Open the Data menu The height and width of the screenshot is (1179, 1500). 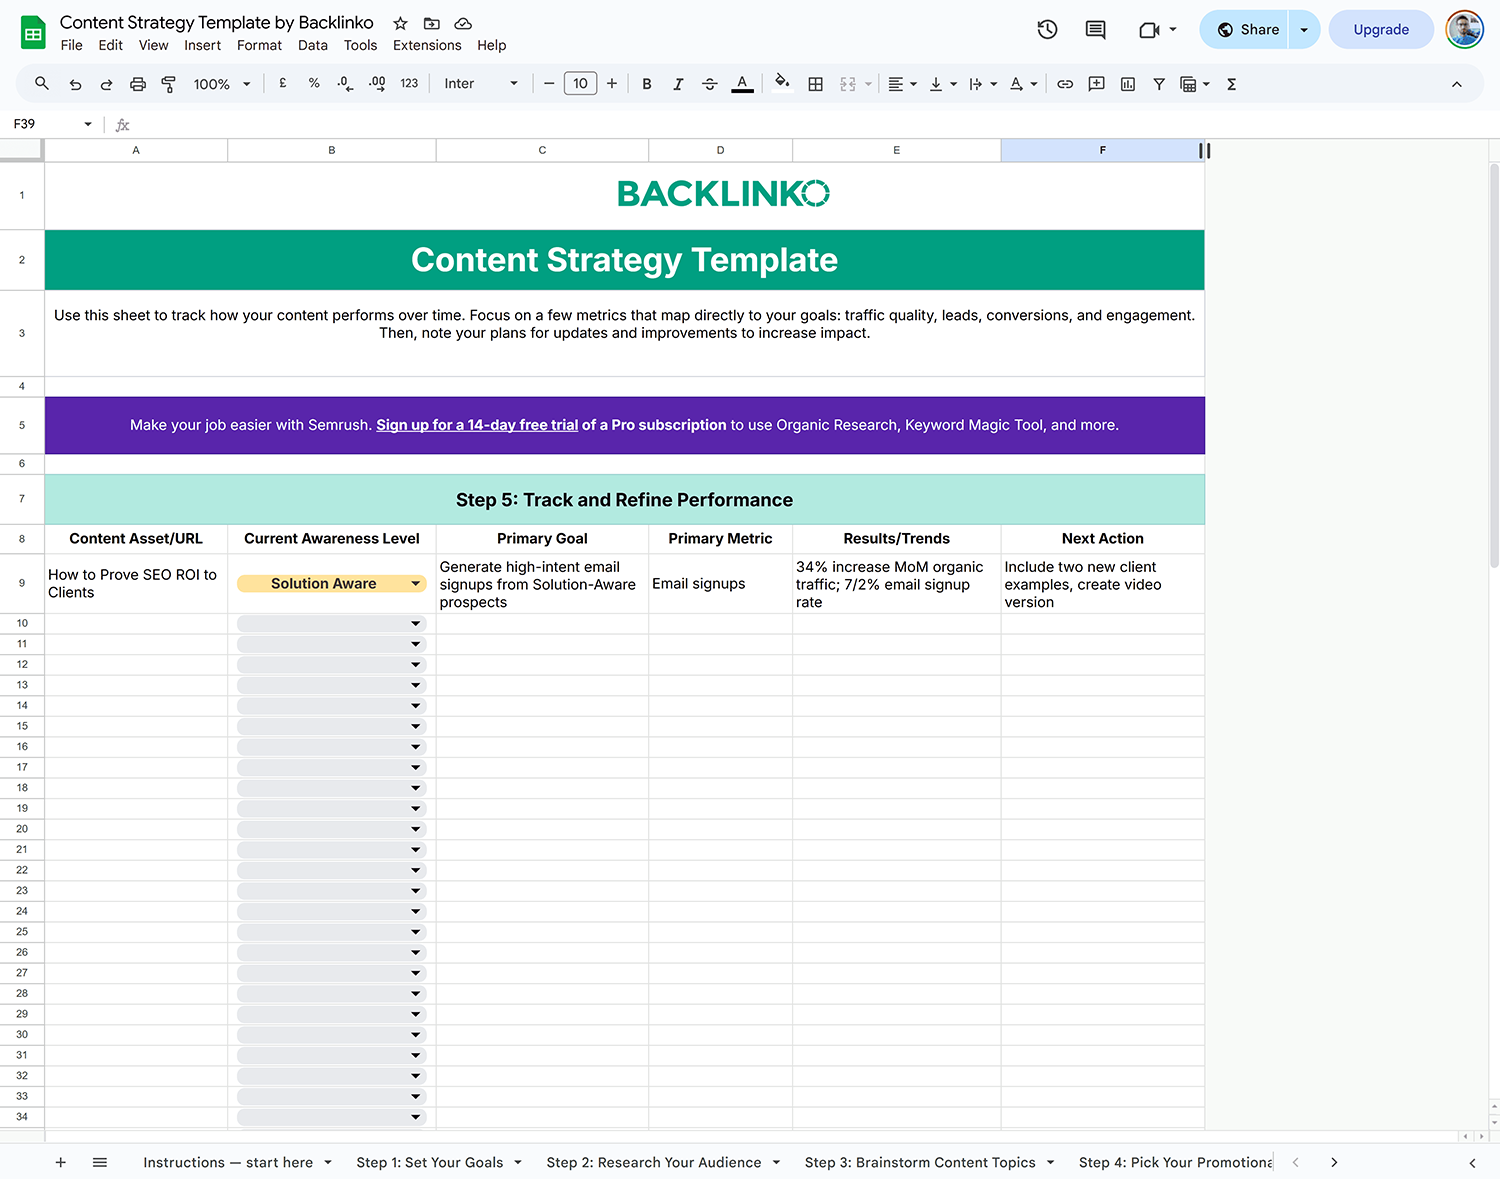[313, 45]
